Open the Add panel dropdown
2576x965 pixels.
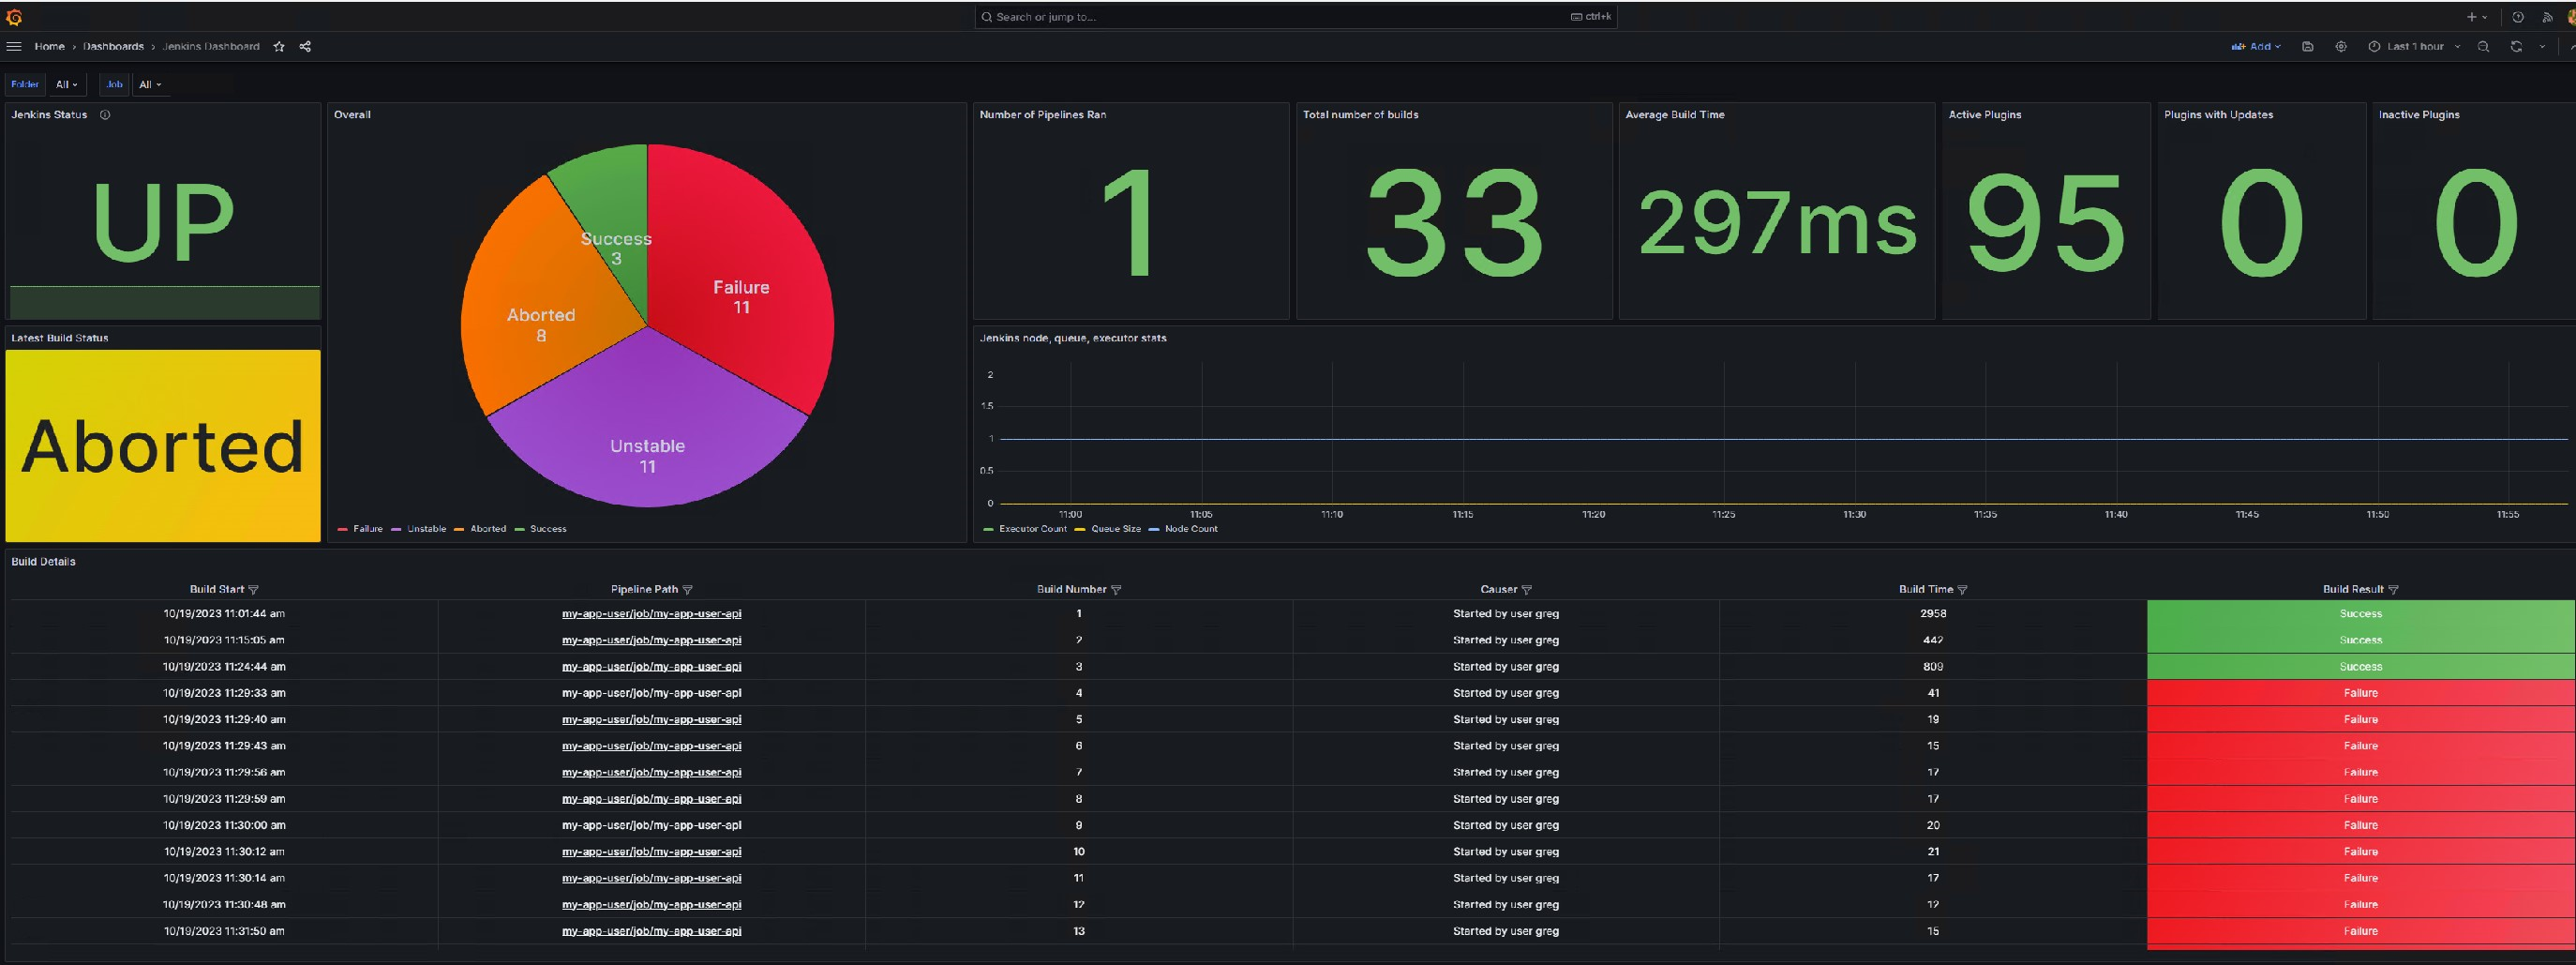click(2256, 46)
